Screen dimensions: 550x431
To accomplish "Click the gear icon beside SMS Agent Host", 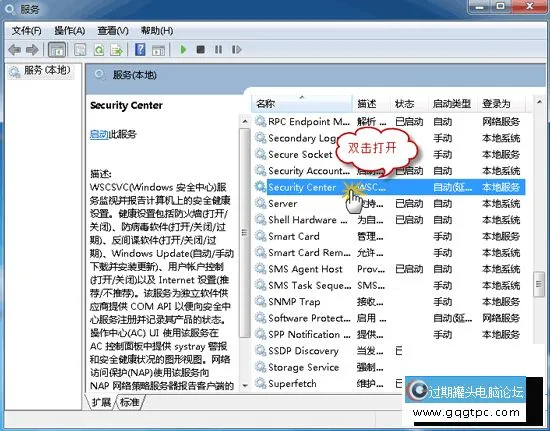I will click(x=260, y=268).
